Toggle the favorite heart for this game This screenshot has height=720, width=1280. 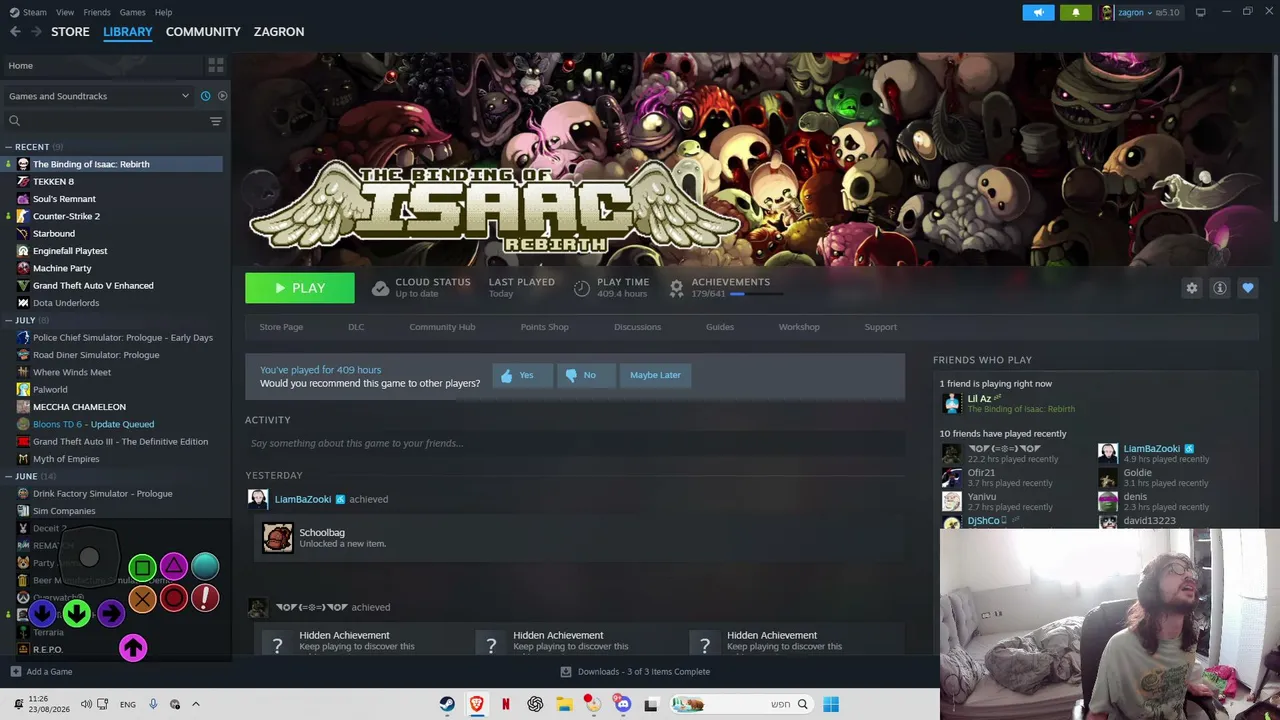click(x=1247, y=288)
